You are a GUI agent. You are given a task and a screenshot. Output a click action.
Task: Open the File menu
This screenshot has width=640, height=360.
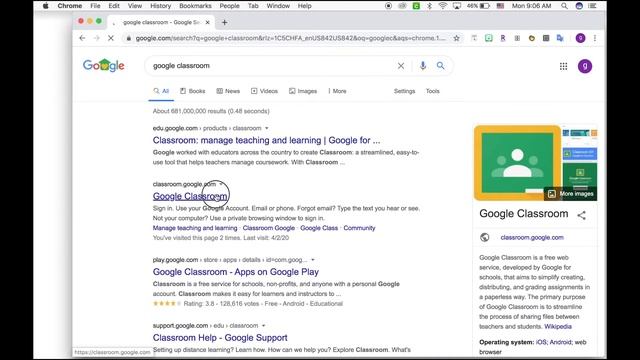point(95,6)
